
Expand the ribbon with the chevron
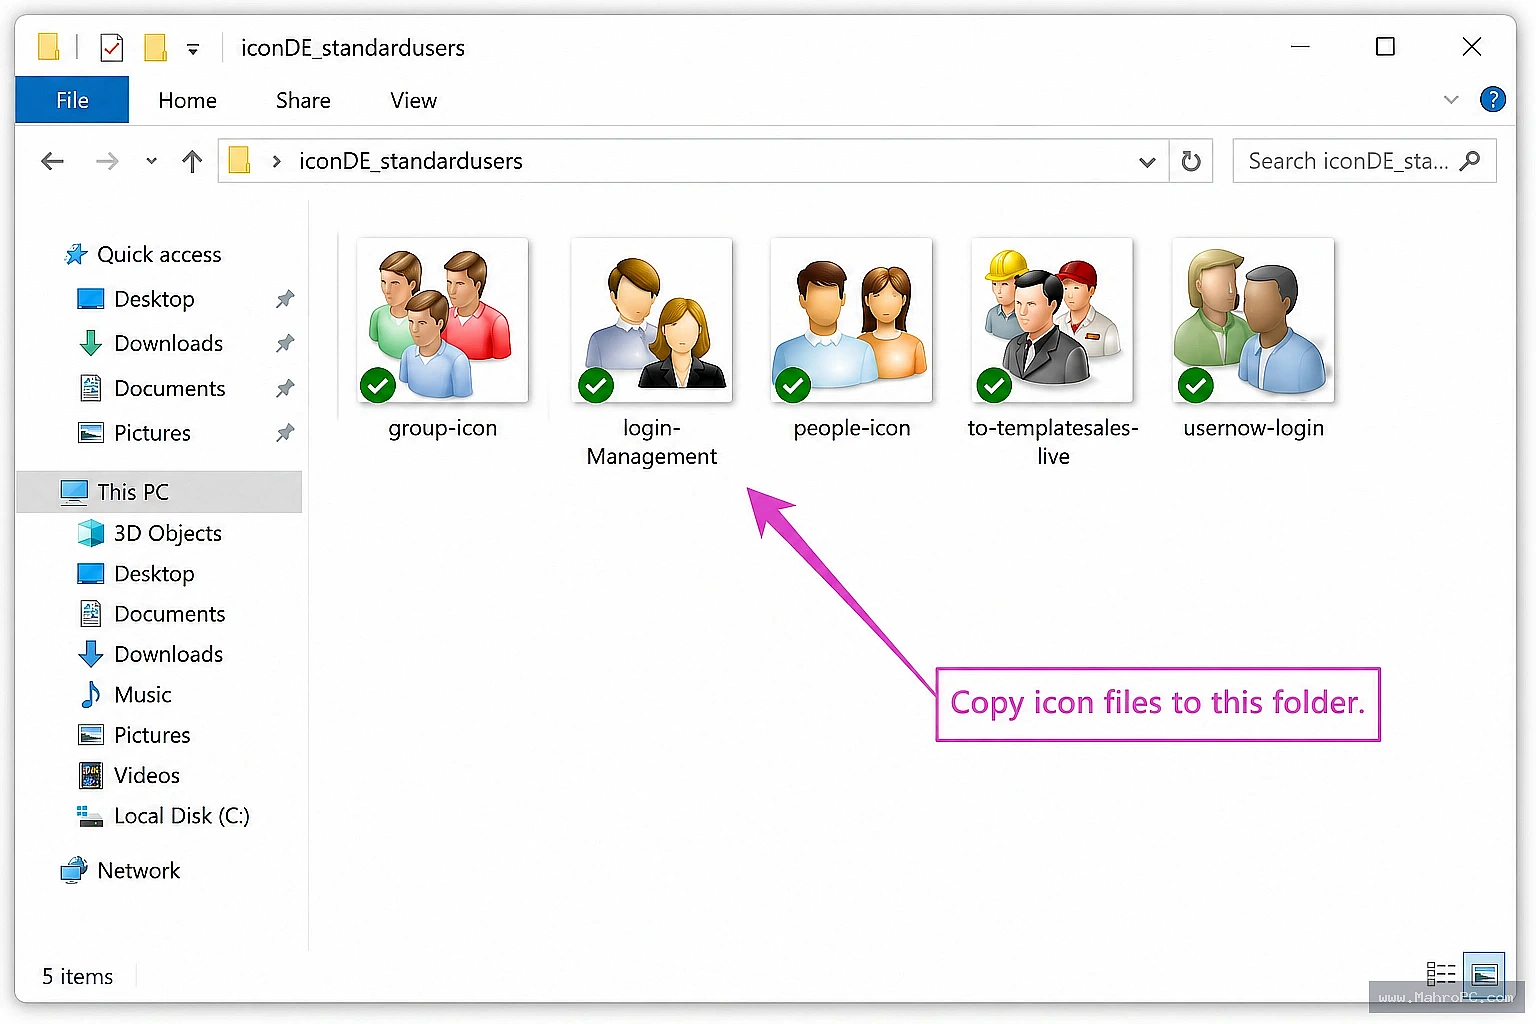click(1451, 99)
